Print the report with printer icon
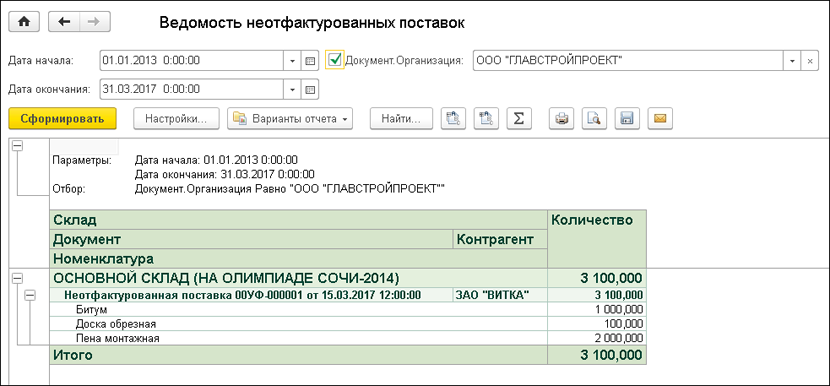 click(x=561, y=119)
